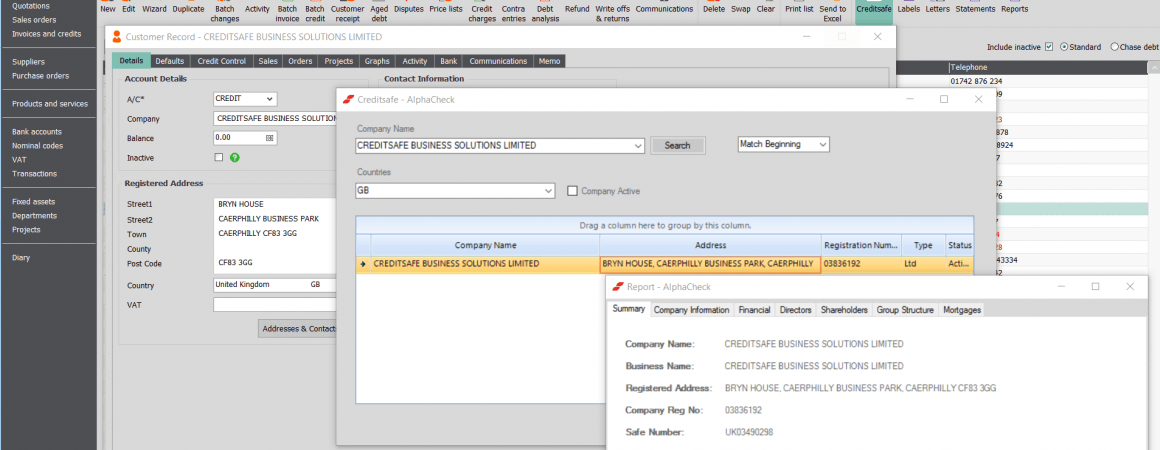Screen dimensions: 1160x450
Task: Click the Duplicate toolbar item
Action: (x=189, y=10)
